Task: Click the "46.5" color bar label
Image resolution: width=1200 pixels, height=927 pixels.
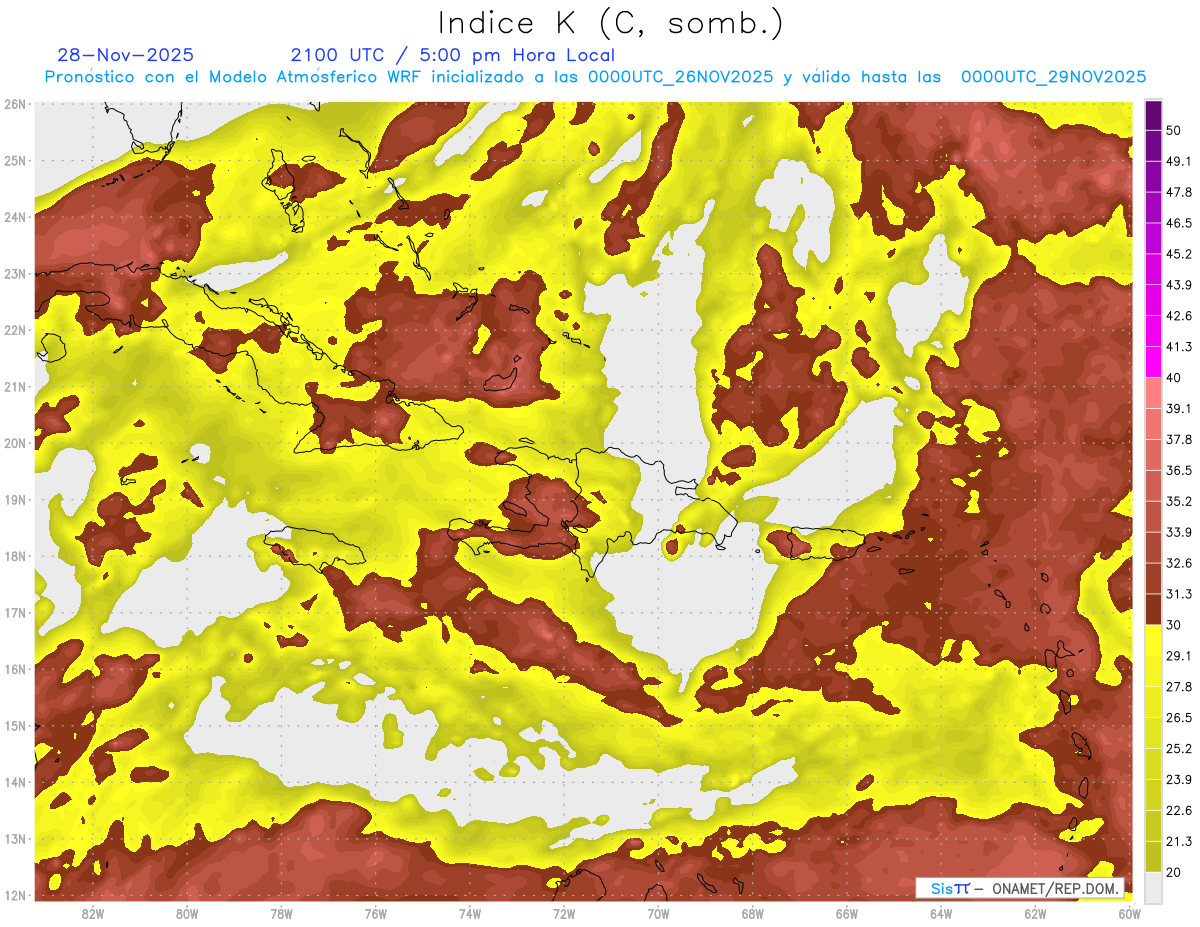Action: click(x=1179, y=223)
